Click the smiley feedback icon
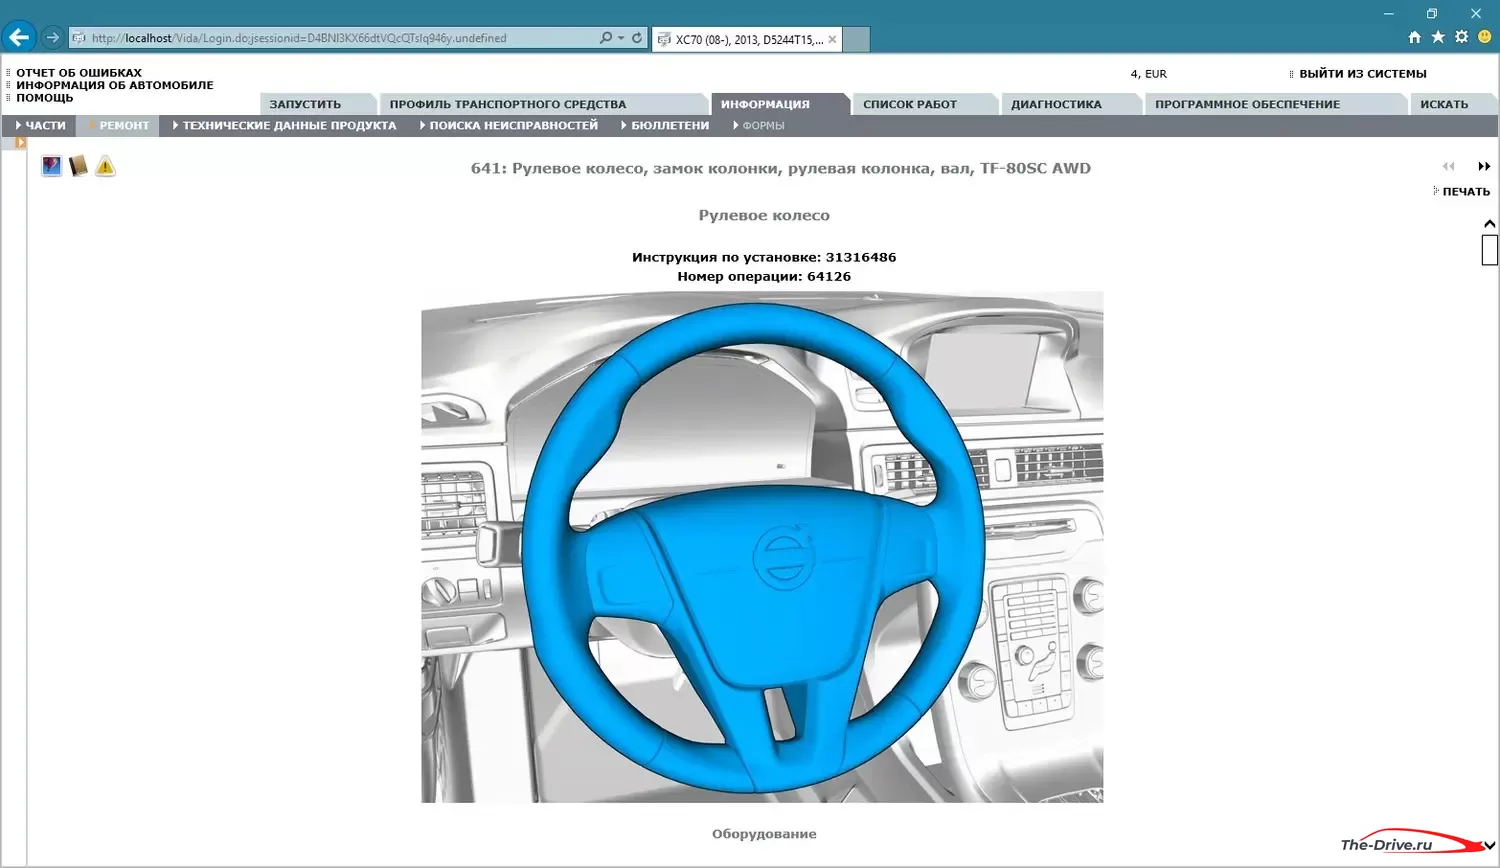This screenshot has width=1500, height=868. click(1485, 37)
